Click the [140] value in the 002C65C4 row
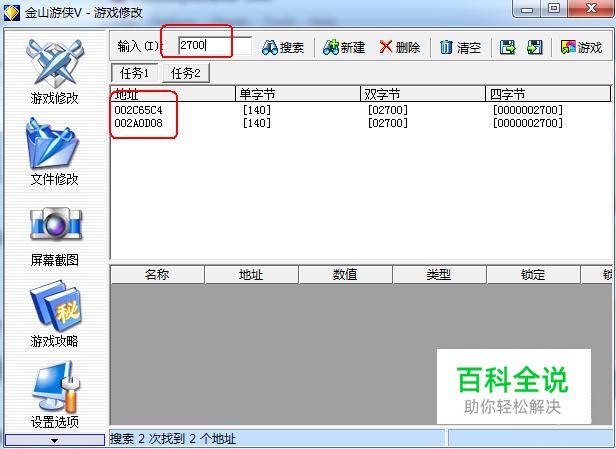Image resolution: width=616 pixels, height=449 pixels. point(257,110)
